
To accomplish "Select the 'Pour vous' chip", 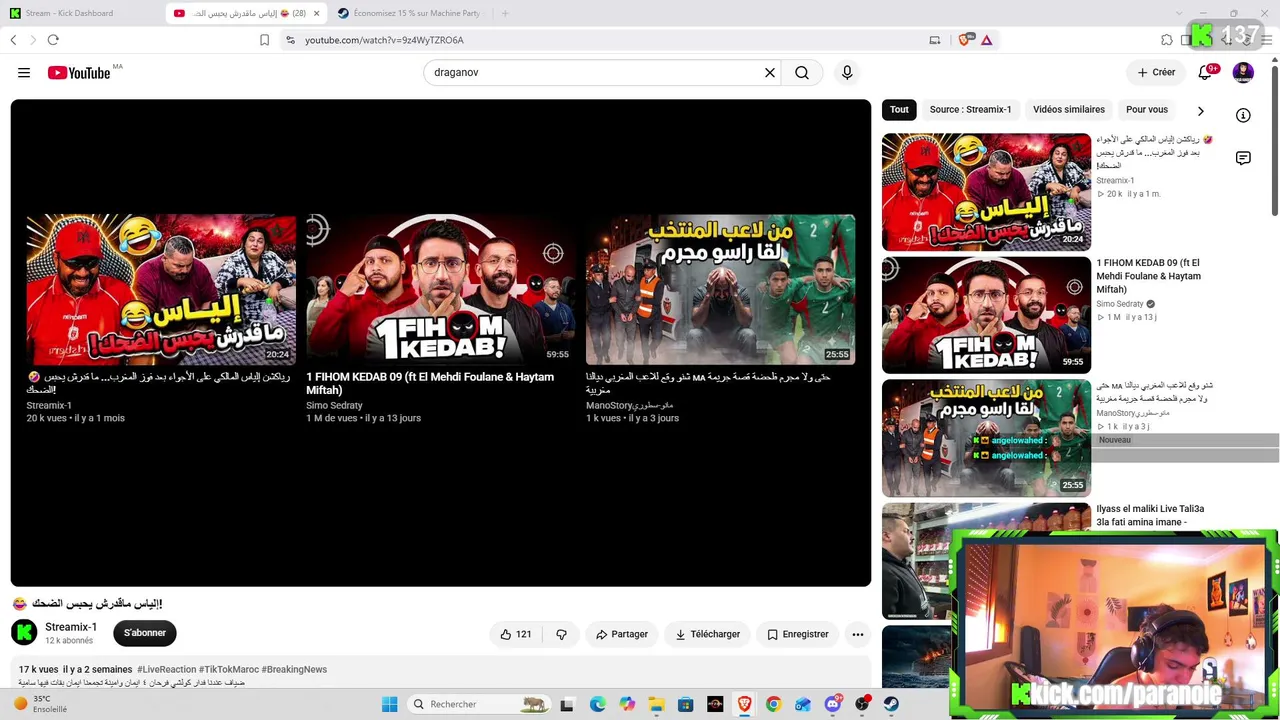I will 1147,110.
